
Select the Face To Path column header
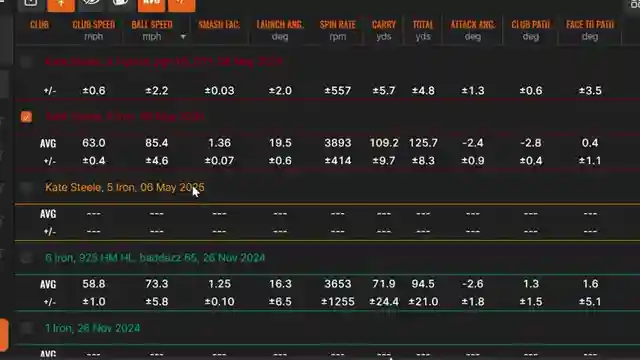click(x=590, y=30)
